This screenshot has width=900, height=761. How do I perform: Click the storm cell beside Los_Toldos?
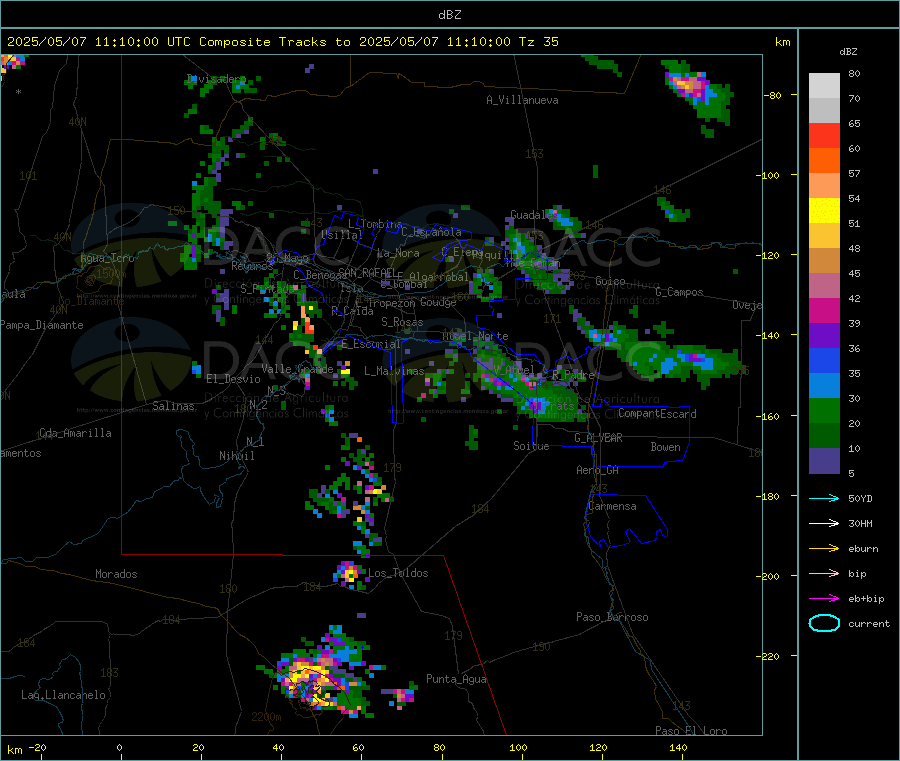(348, 574)
